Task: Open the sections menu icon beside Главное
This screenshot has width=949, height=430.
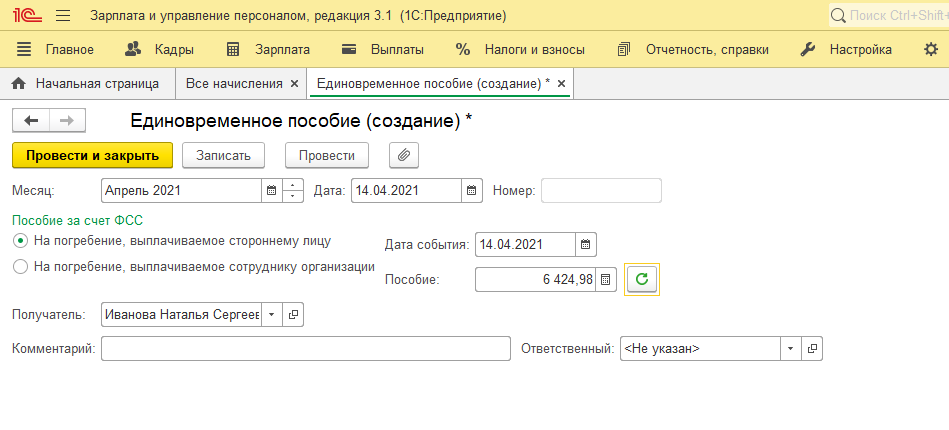Action: [24, 50]
